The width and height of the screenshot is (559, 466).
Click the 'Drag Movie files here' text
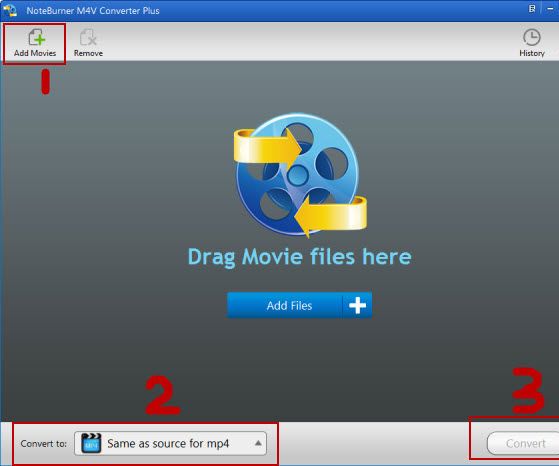[x=299, y=257]
